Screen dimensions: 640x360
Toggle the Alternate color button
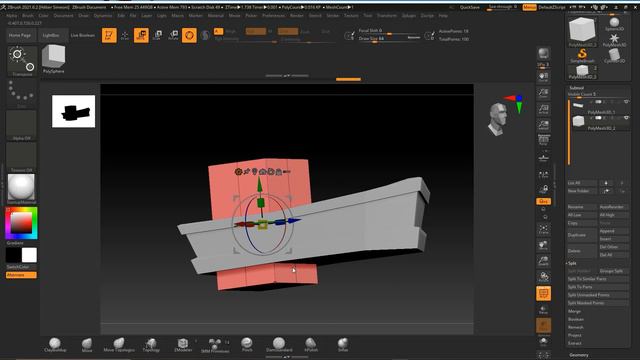click(x=21, y=275)
